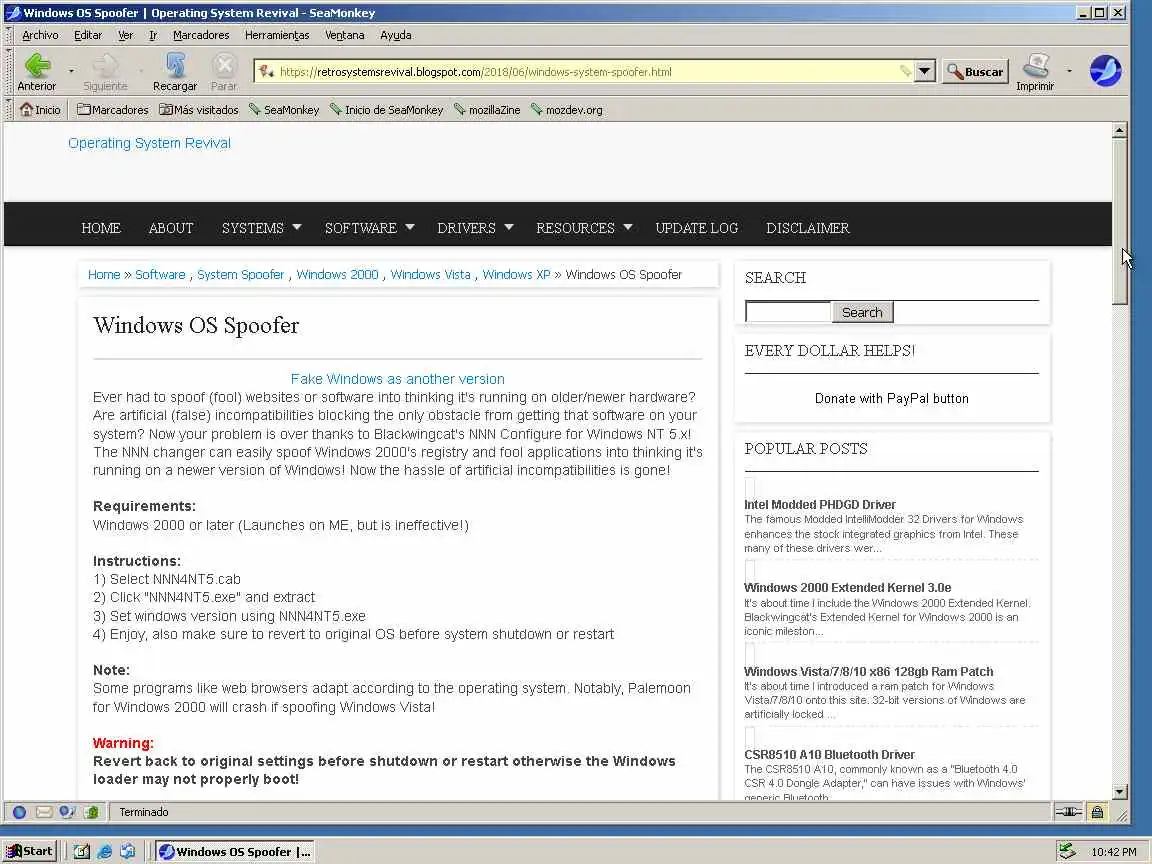Open the DISCLAIMER page

807,228
